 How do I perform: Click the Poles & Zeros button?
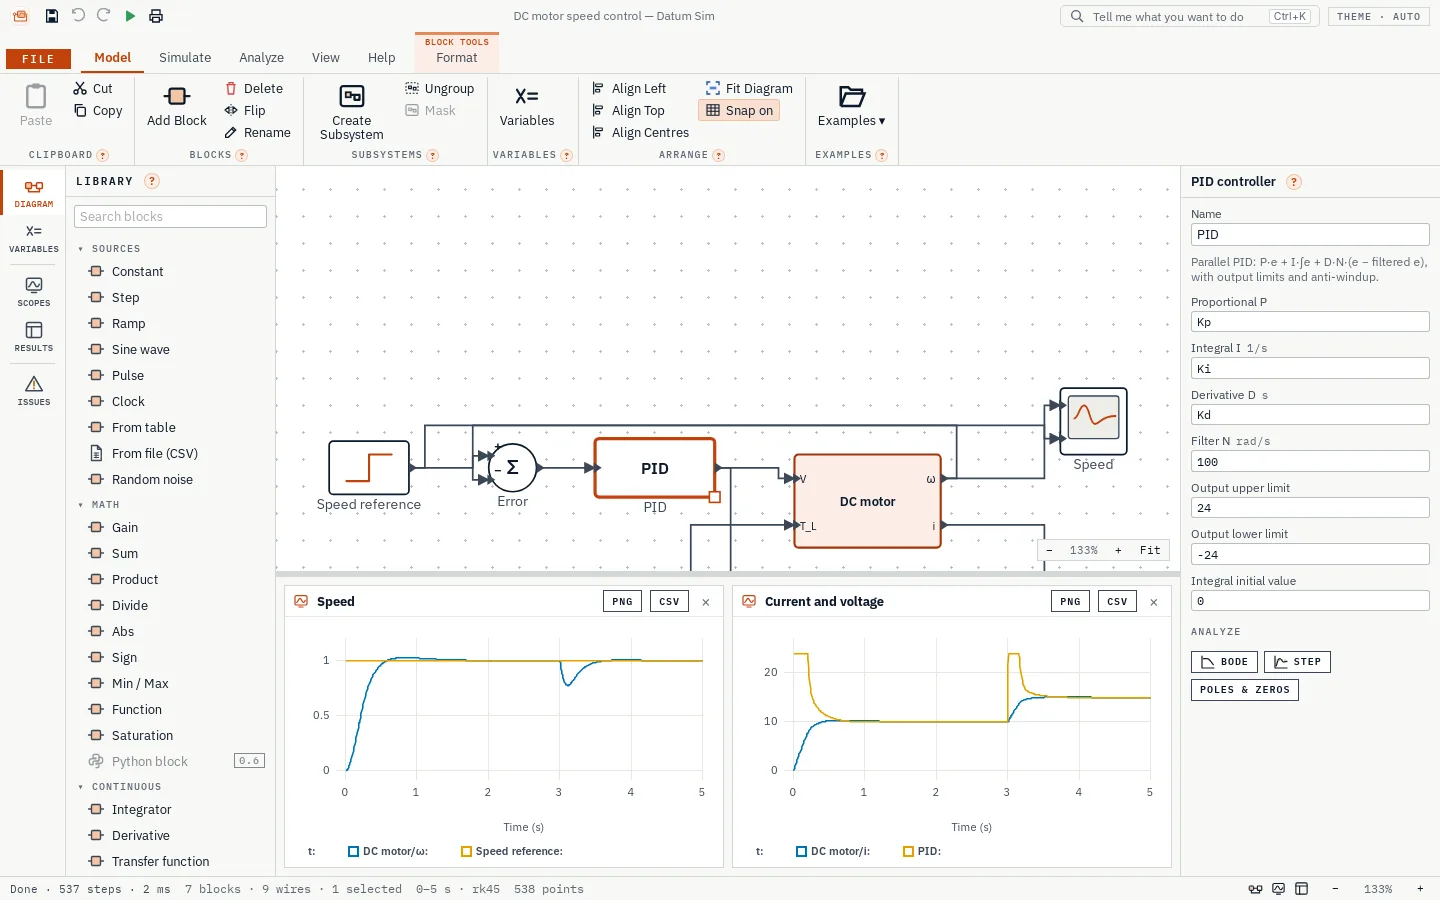1244,690
